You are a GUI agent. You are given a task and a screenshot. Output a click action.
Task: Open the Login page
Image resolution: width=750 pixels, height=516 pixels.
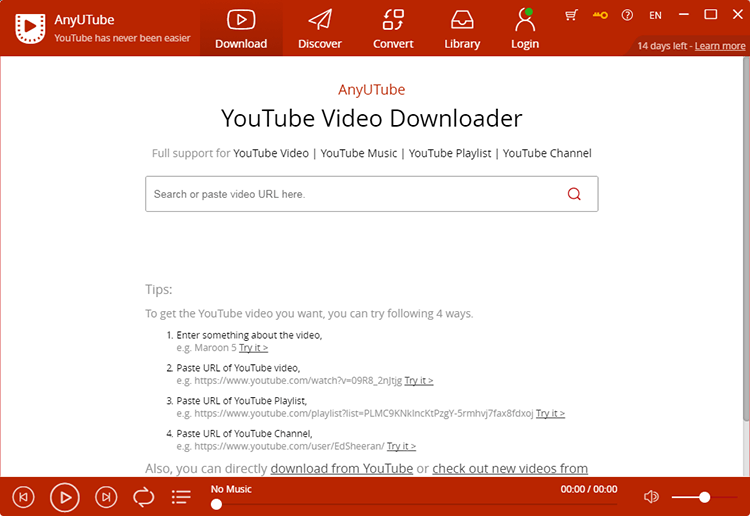[525, 30]
